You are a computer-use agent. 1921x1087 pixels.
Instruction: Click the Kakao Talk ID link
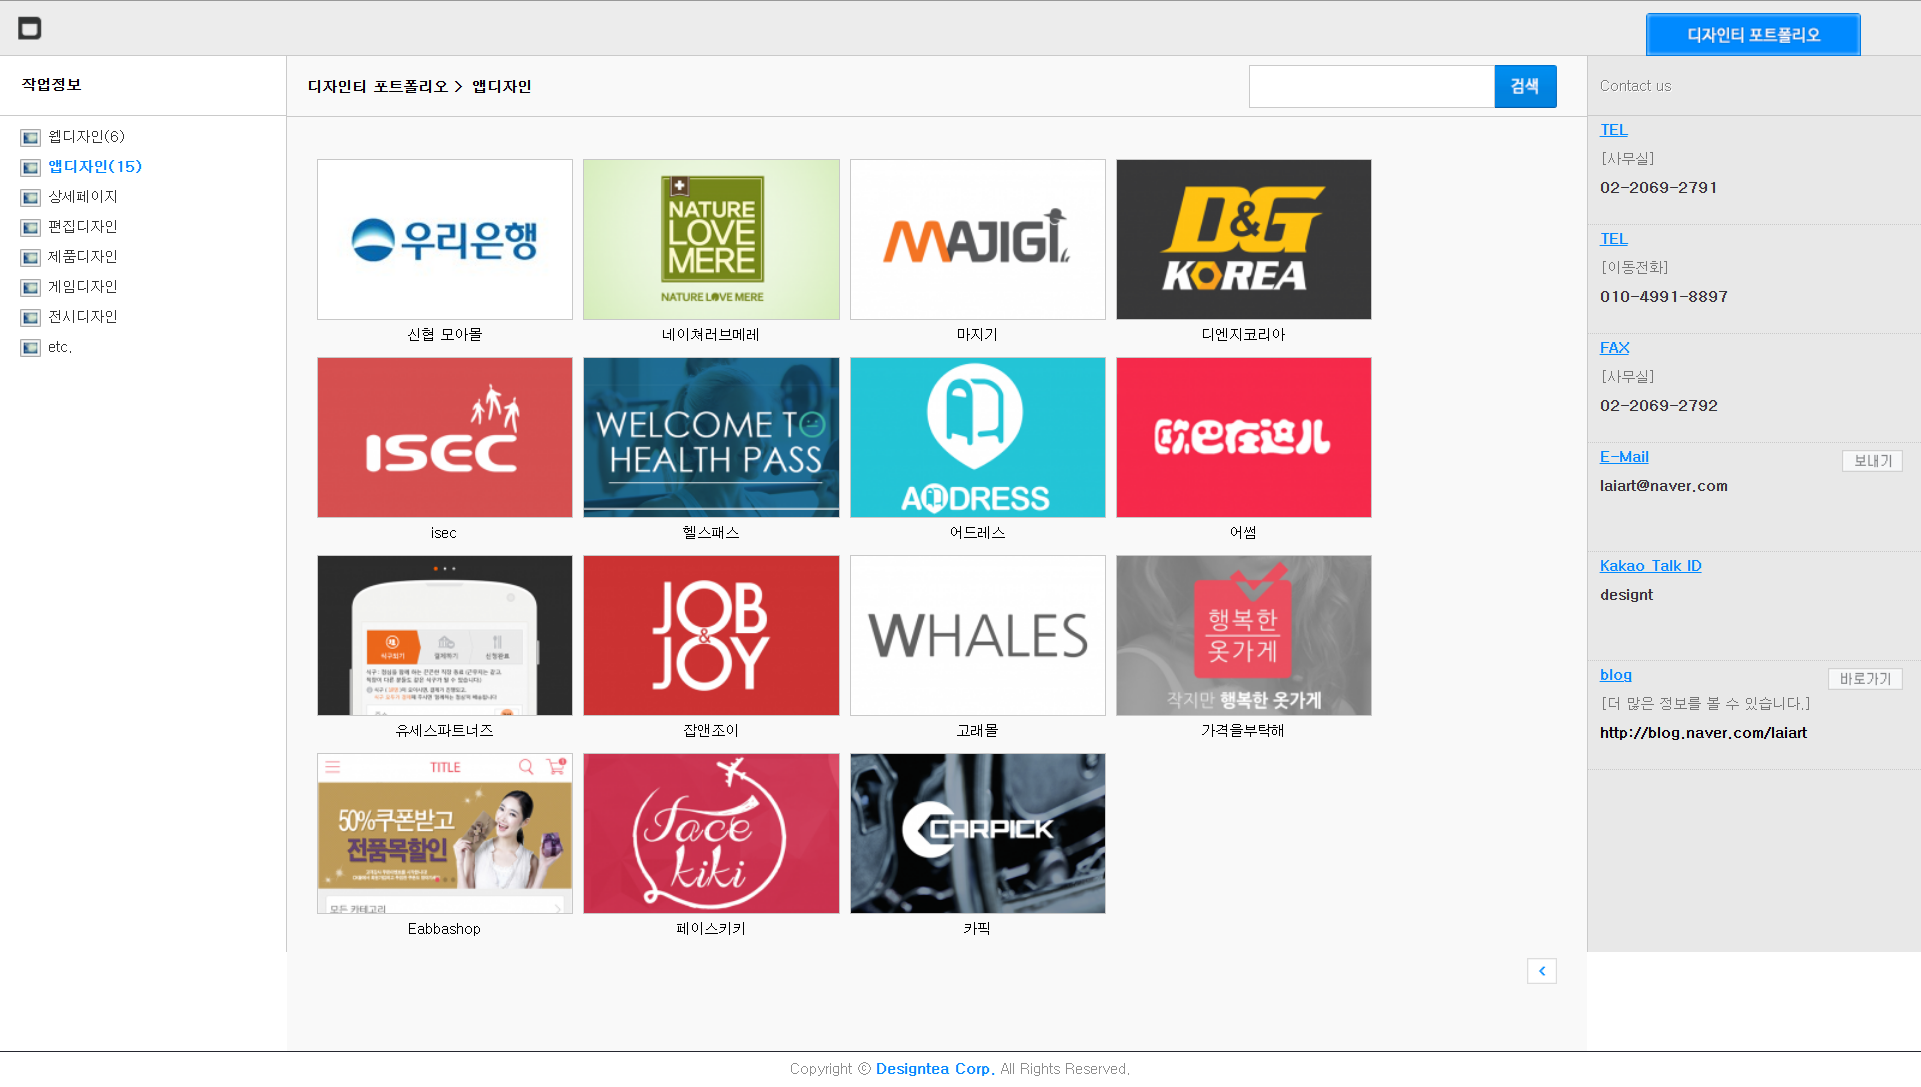tap(1650, 566)
